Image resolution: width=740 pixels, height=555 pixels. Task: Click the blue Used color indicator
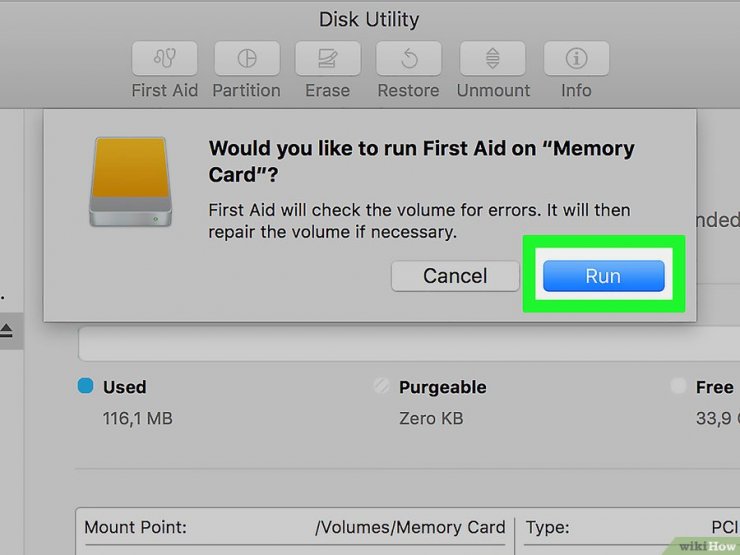click(85, 386)
